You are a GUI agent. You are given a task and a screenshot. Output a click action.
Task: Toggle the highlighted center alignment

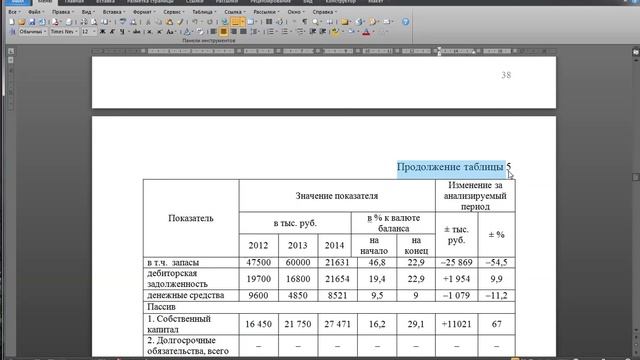(x=223, y=31)
